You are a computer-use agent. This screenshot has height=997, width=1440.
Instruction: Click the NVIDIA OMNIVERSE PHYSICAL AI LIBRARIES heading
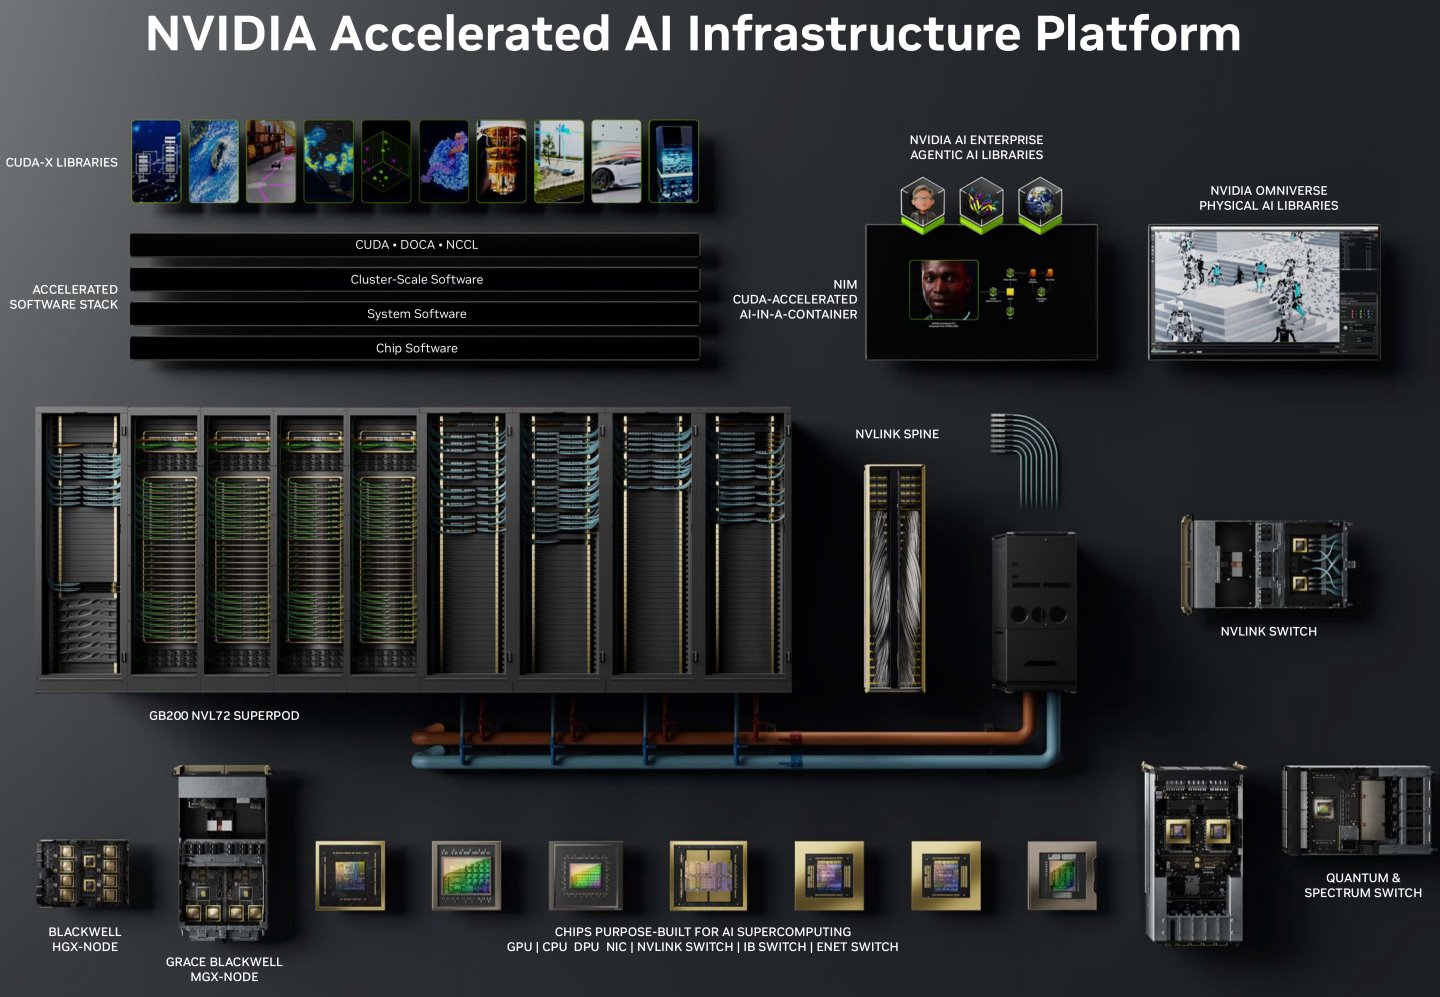tap(1269, 198)
